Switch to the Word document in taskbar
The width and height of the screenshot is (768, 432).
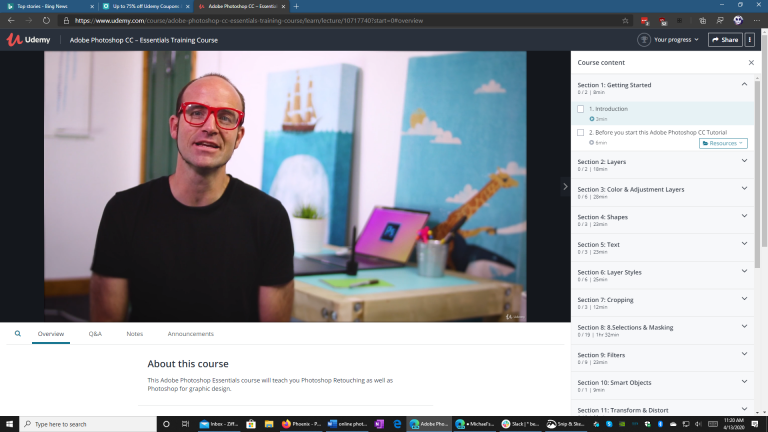pyautogui.click(x=347, y=424)
